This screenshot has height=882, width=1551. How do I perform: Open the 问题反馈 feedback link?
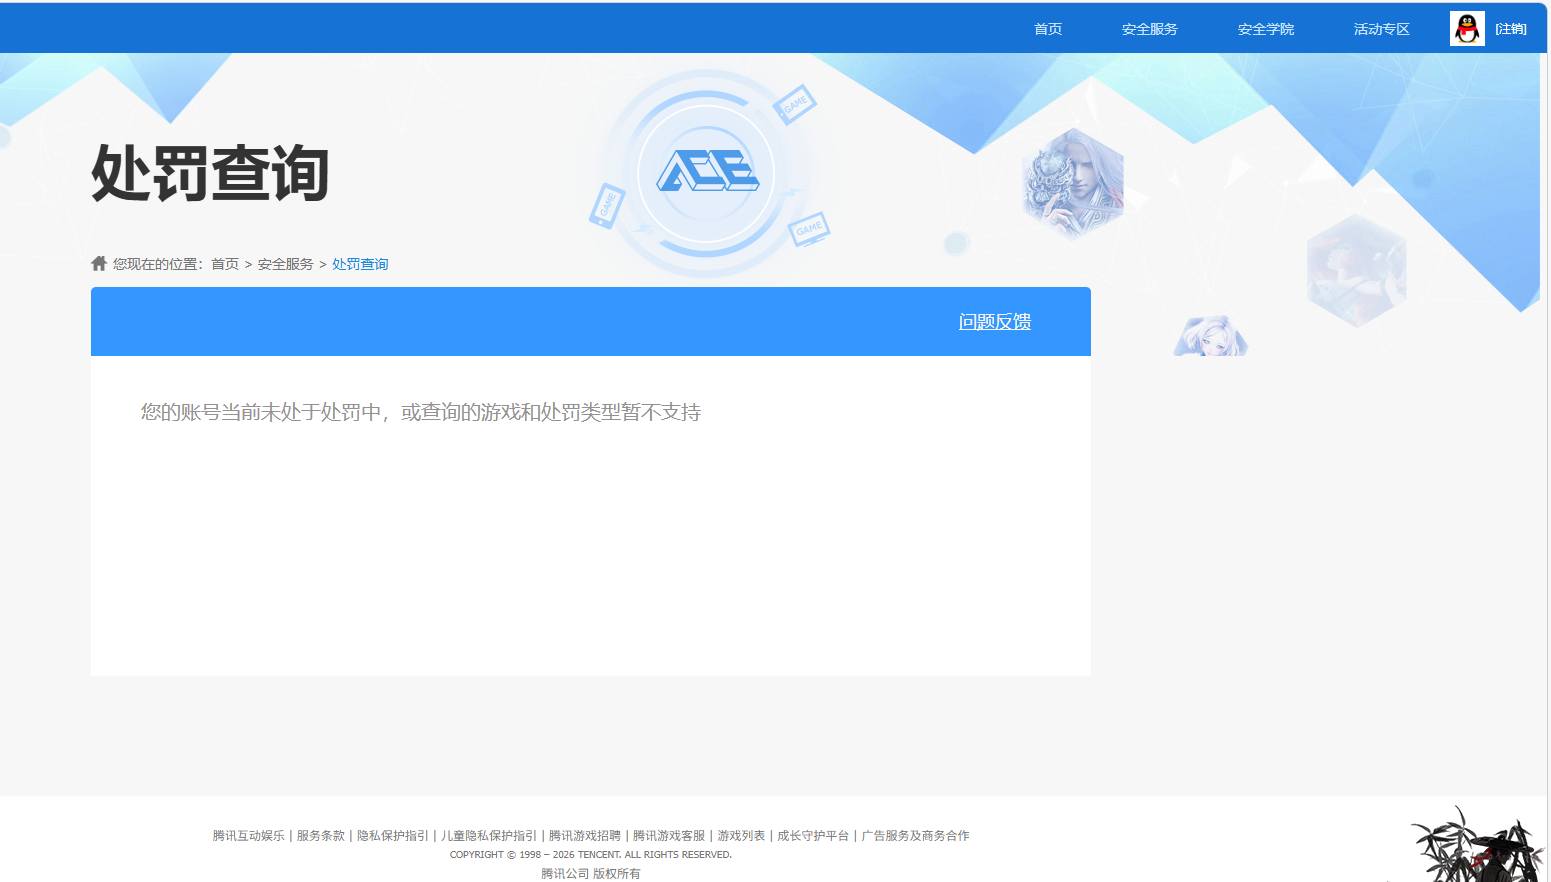click(x=994, y=321)
